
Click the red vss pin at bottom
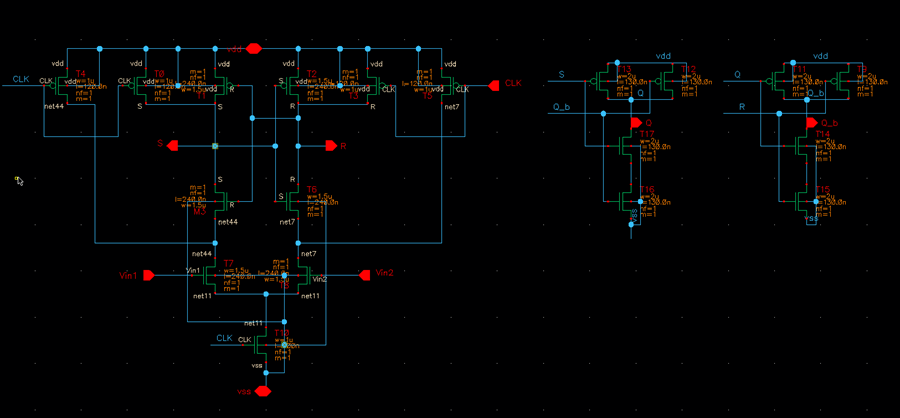coord(263,391)
